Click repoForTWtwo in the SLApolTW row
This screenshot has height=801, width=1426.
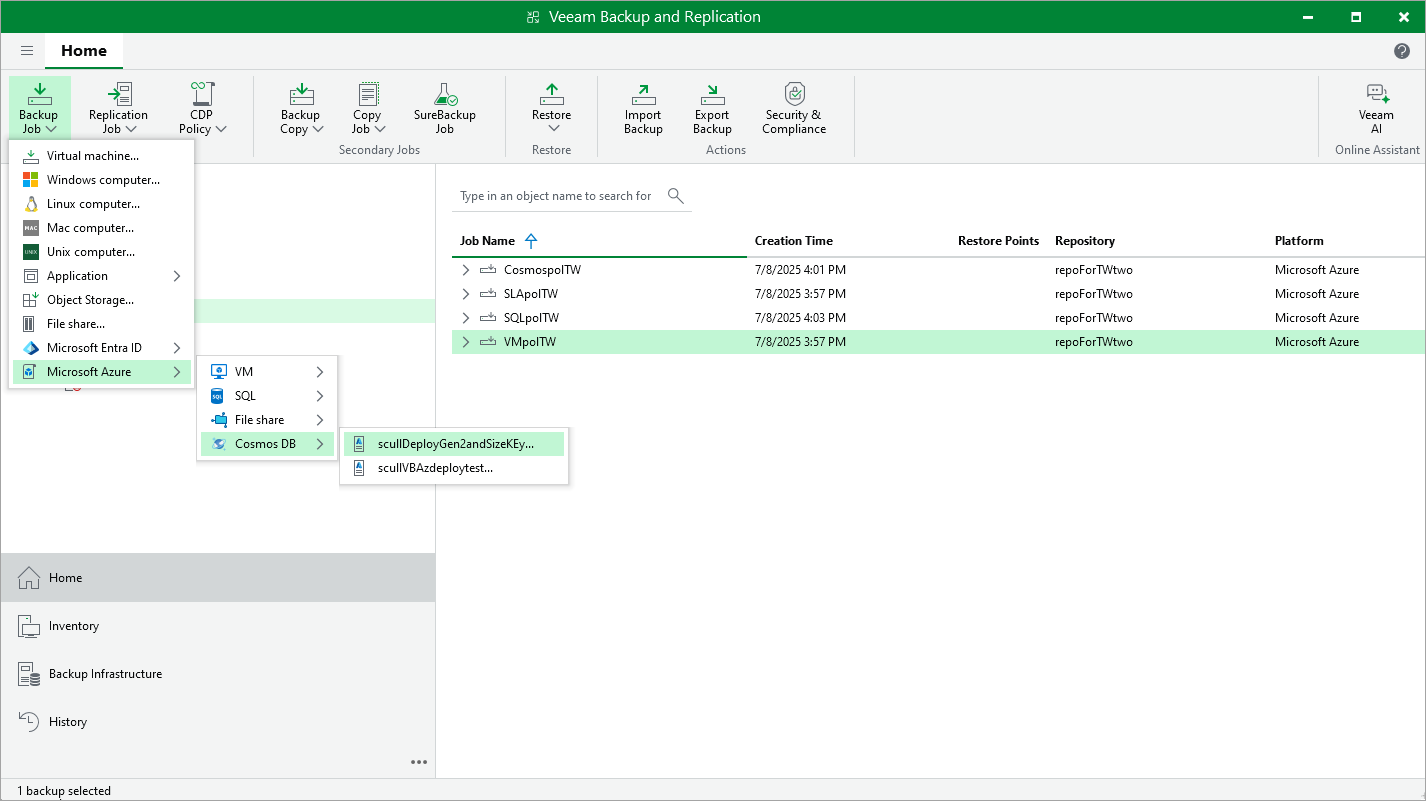[1094, 294]
